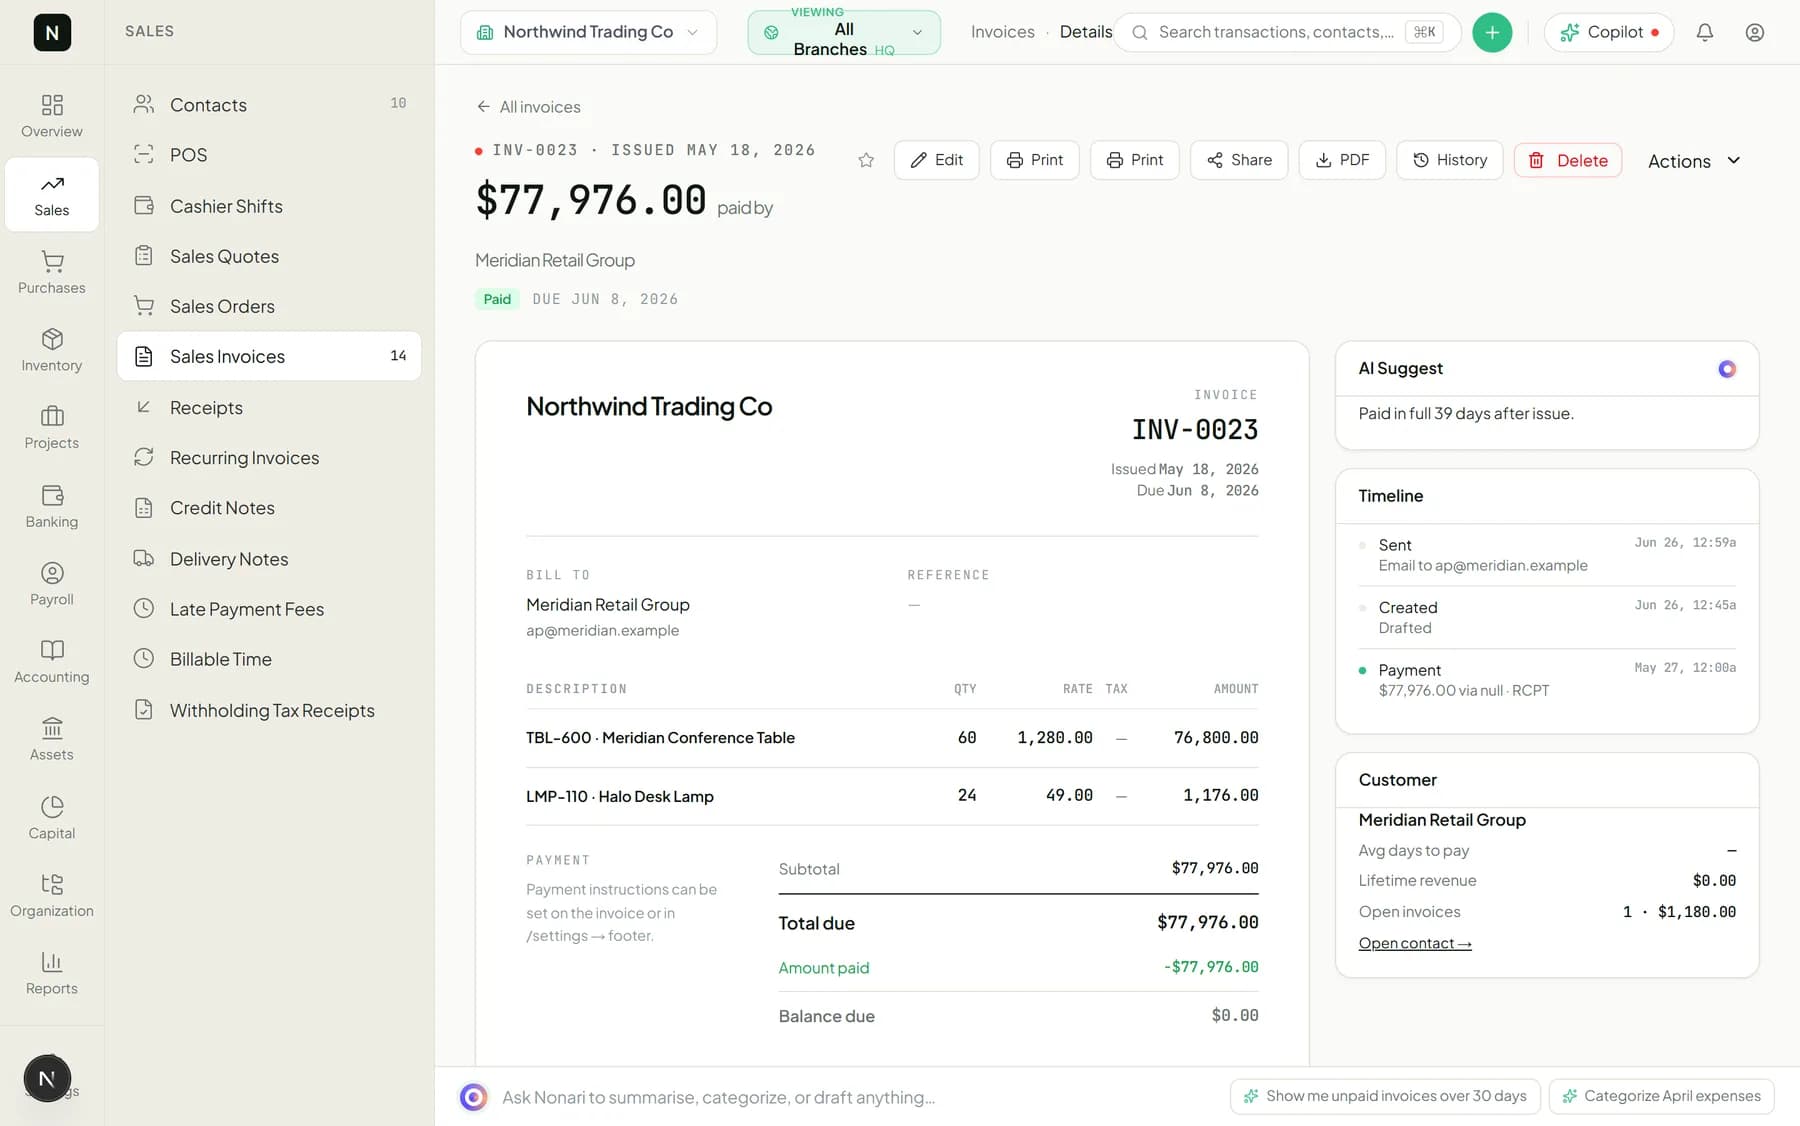Click the TBL-600 Meridian Conference Table row

pyautogui.click(x=892, y=738)
